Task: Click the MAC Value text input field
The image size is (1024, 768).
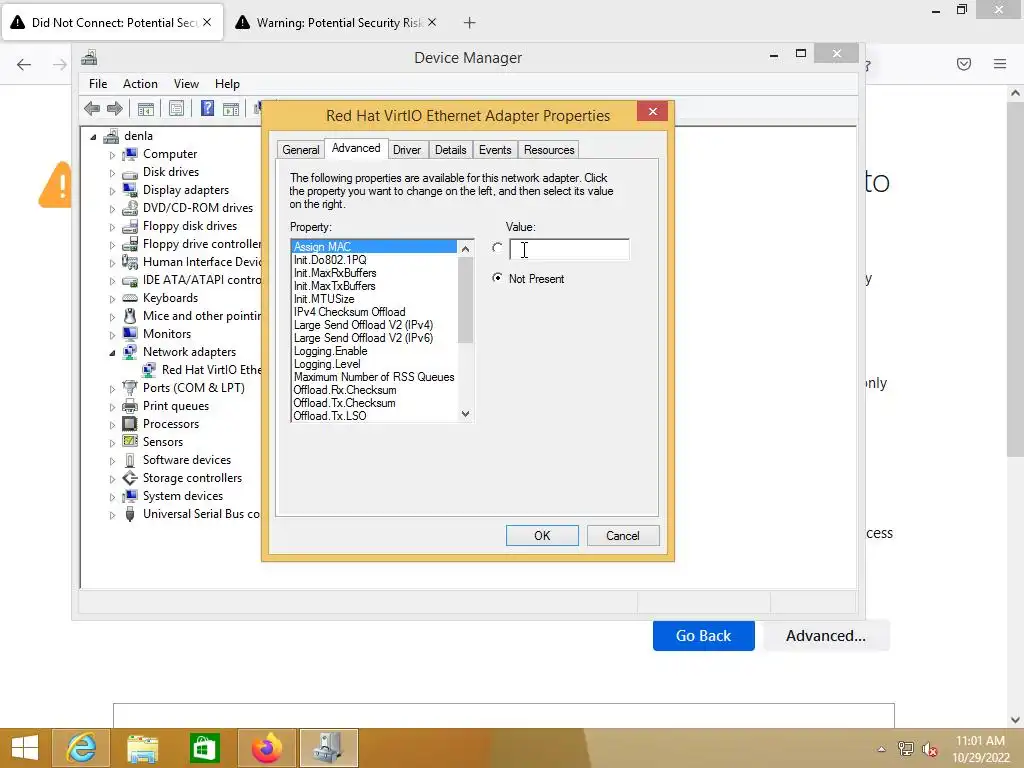Action: click(x=569, y=249)
